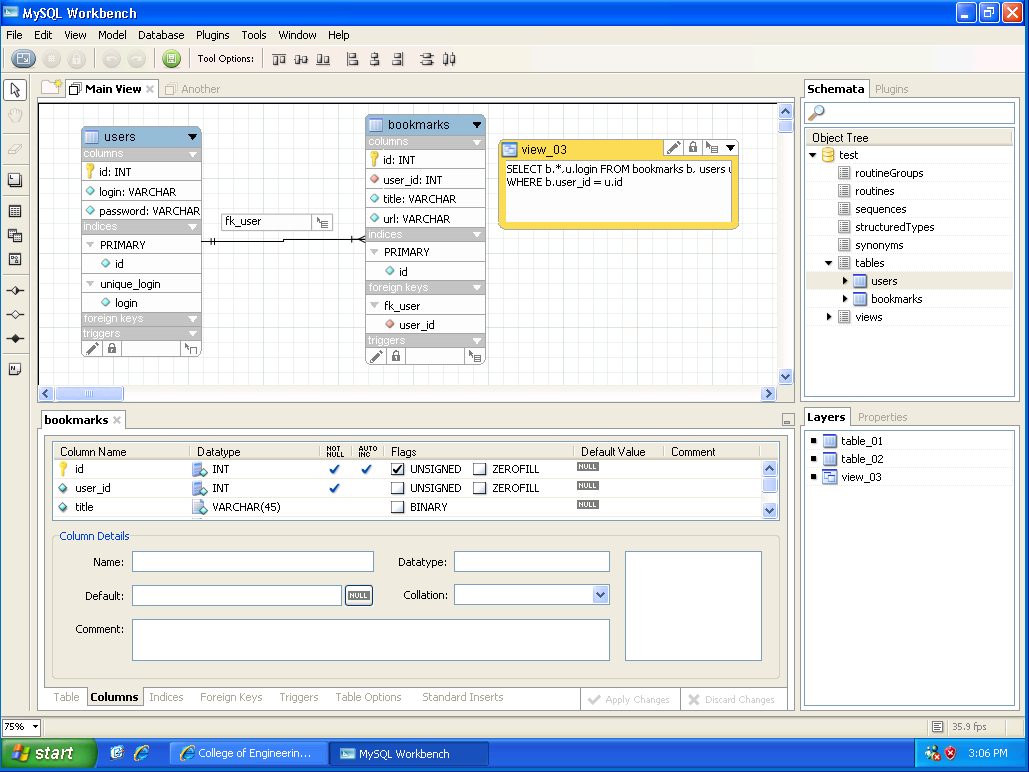Align objects to left edges

coord(352,60)
